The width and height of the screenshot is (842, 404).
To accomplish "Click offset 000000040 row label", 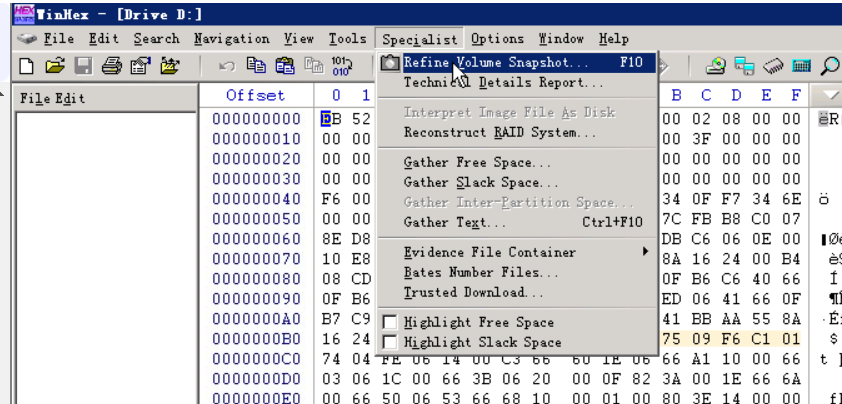I will click(256, 199).
